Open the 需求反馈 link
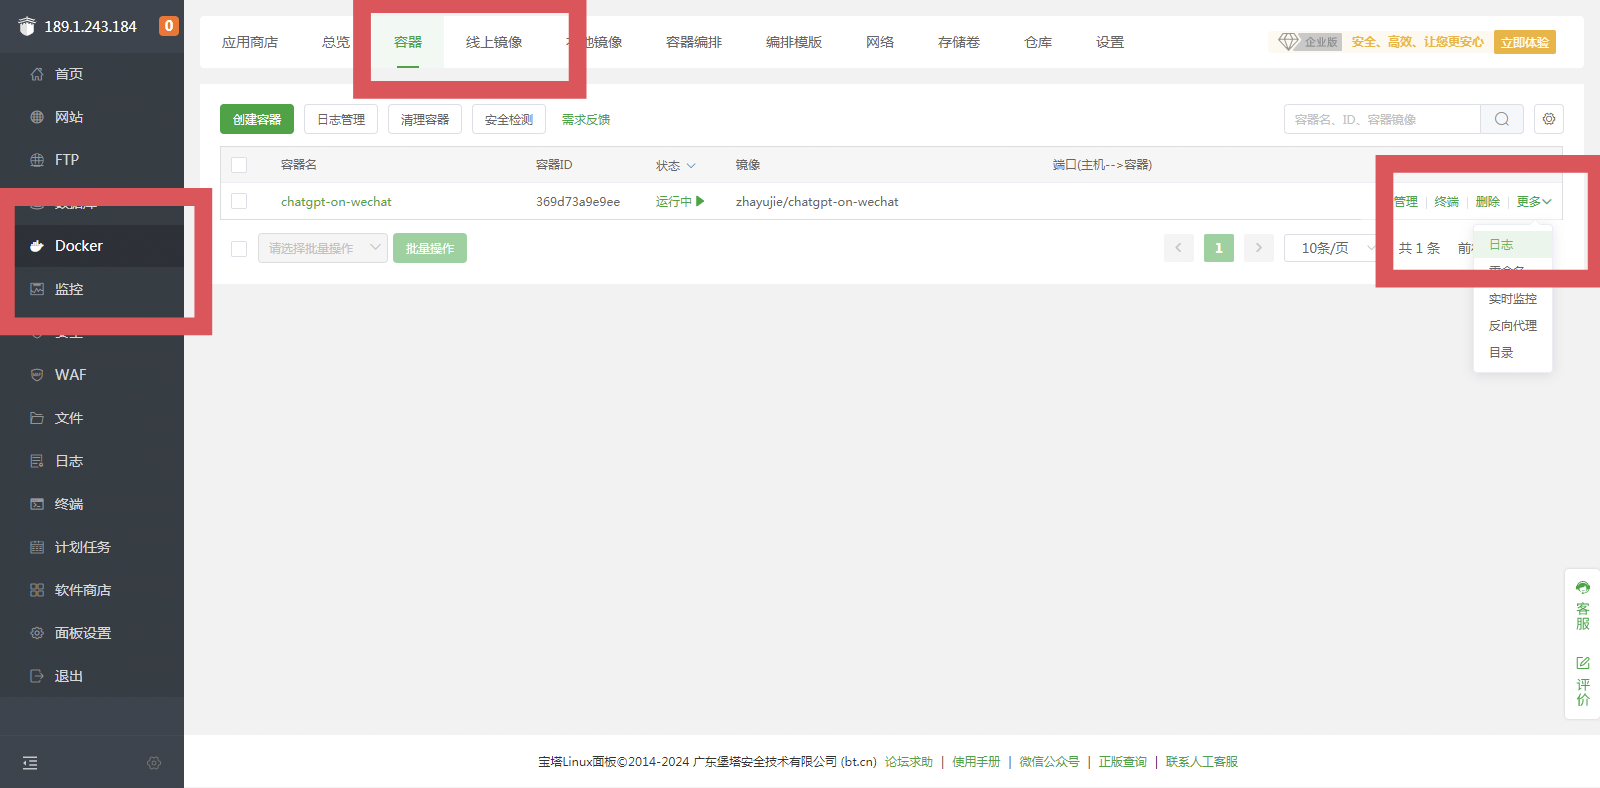 pyautogui.click(x=586, y=119)
